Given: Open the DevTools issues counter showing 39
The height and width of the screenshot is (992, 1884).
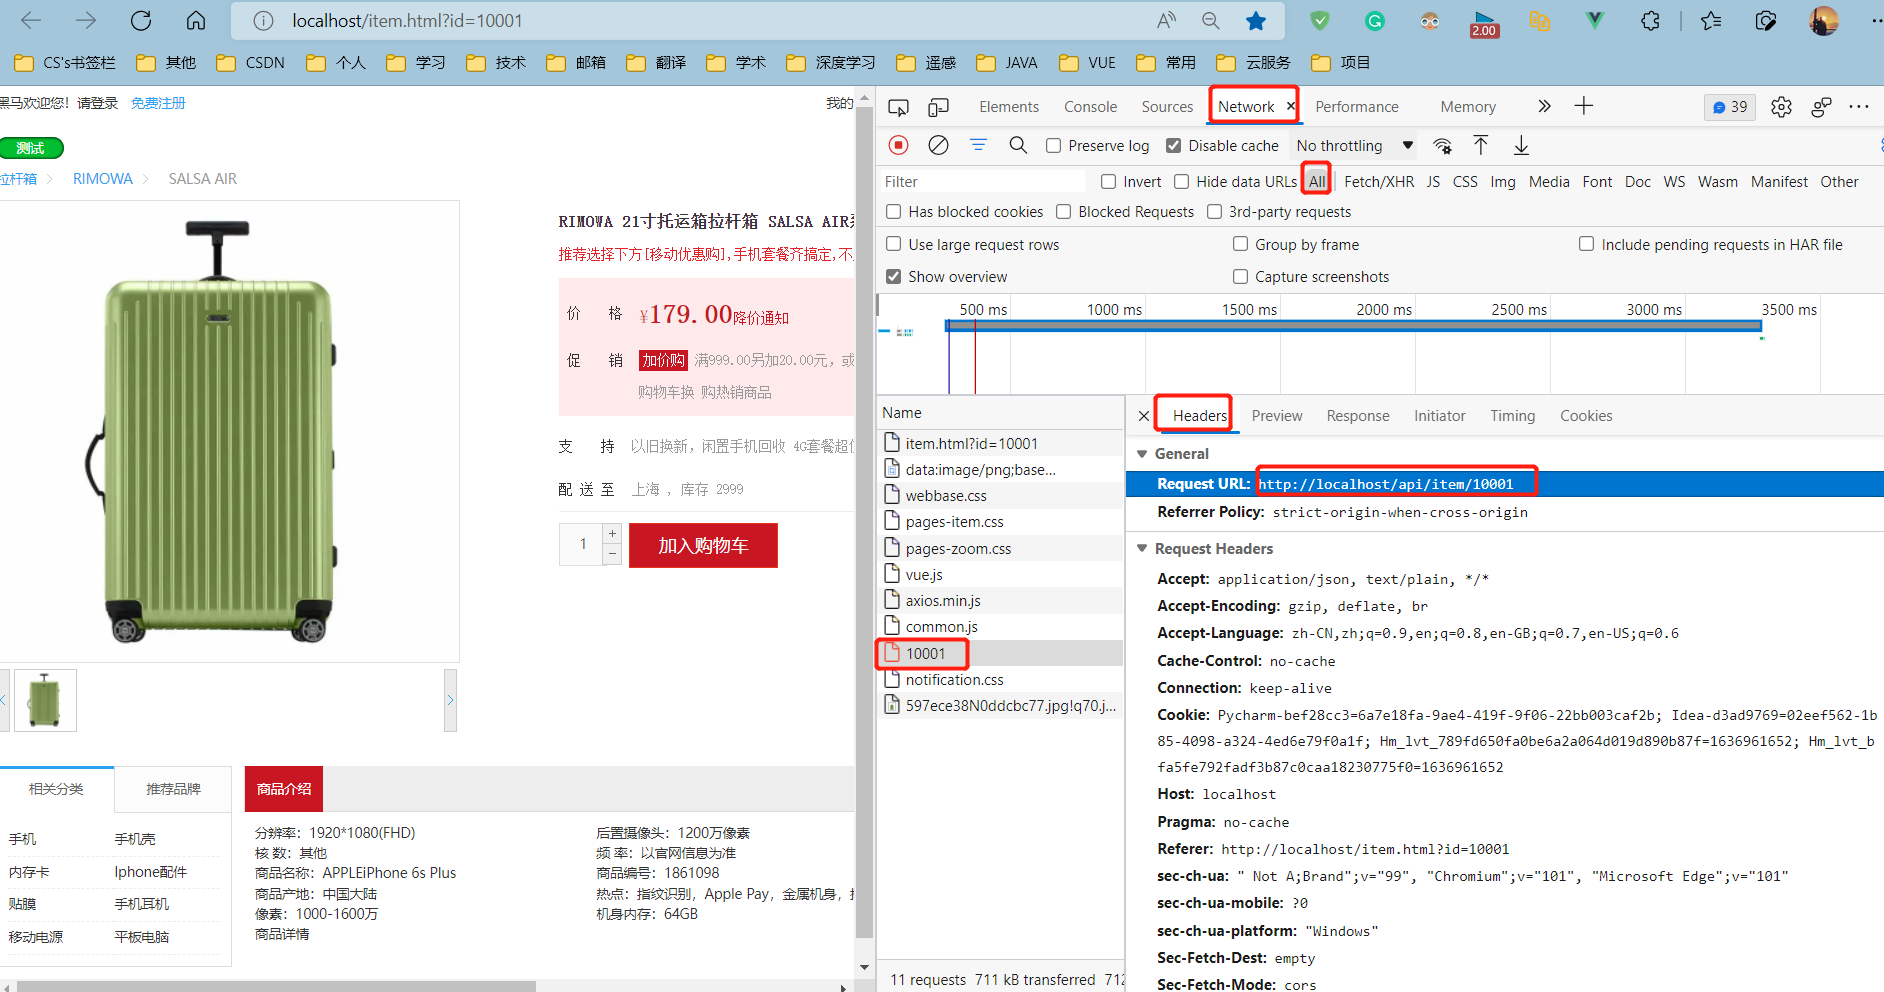Looking at the screenshot, I should tap(1730, 107).
